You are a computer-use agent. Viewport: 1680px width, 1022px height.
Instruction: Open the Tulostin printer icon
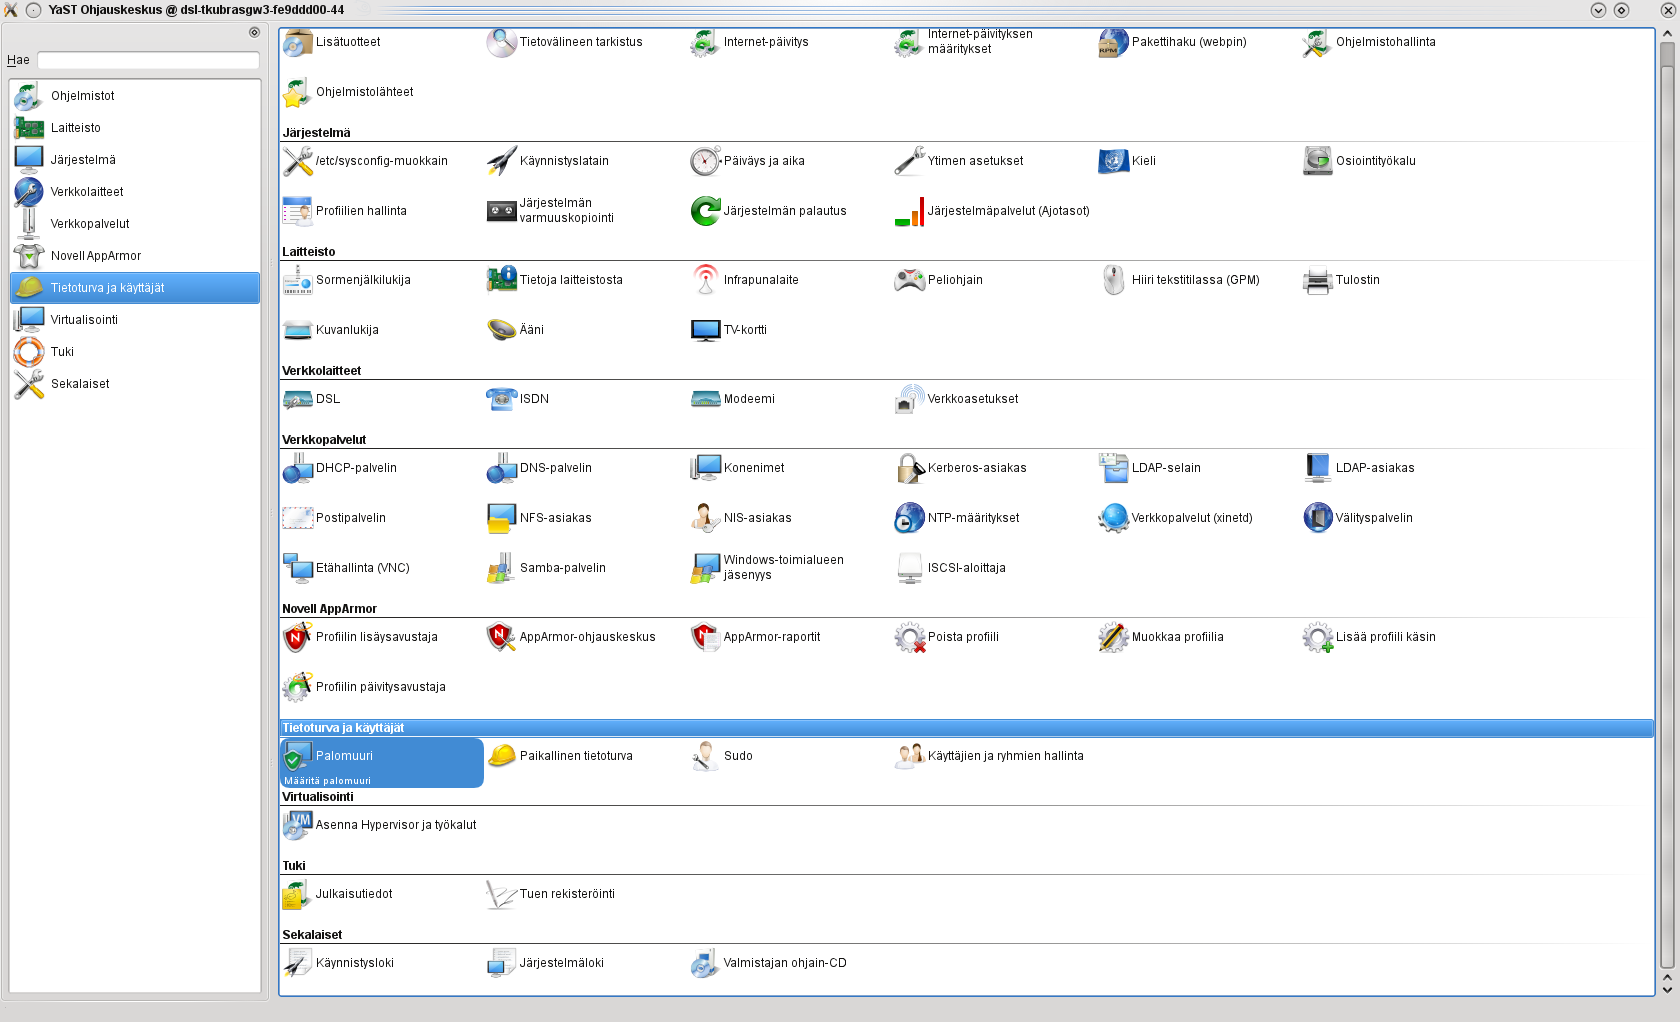pyautogui.click(x=1318, y=280)
